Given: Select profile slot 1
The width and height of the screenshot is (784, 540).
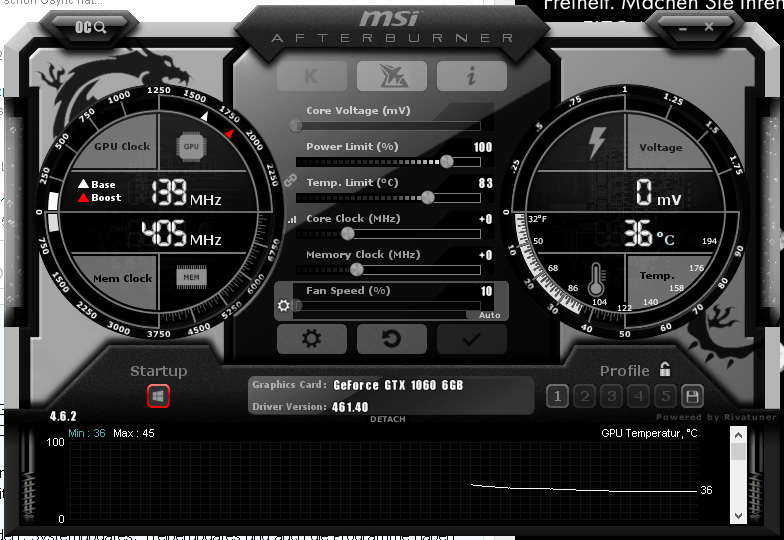Looking at the screenshot, I should point(558,396).
